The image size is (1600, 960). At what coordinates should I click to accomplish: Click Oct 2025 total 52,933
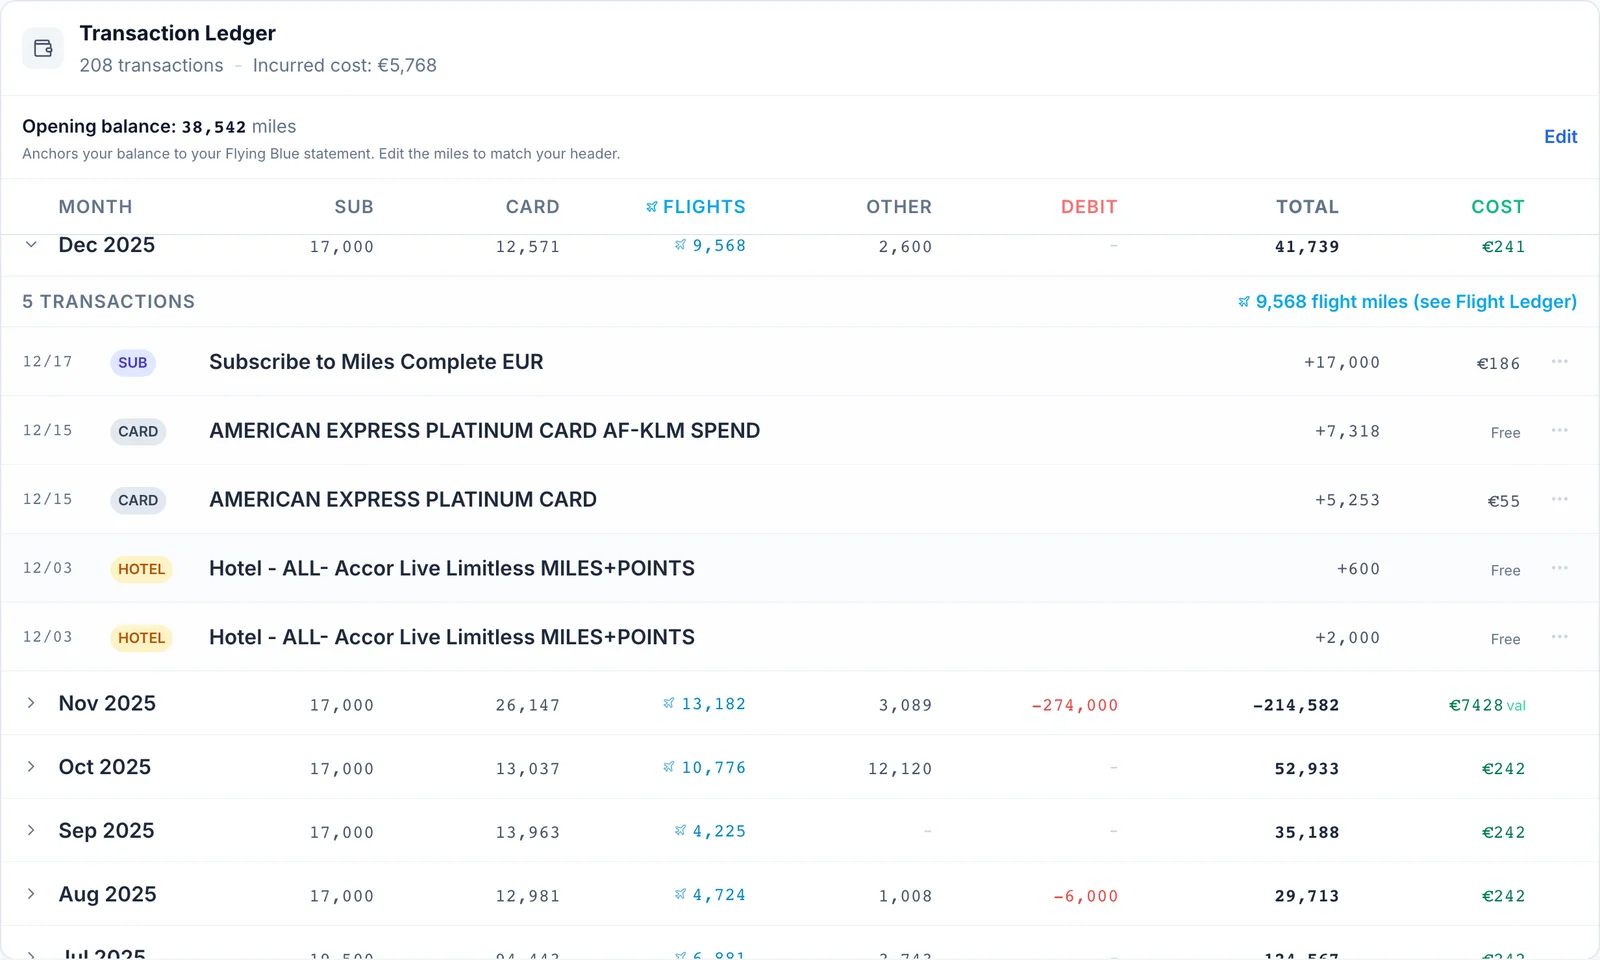tap(1307, 769)
